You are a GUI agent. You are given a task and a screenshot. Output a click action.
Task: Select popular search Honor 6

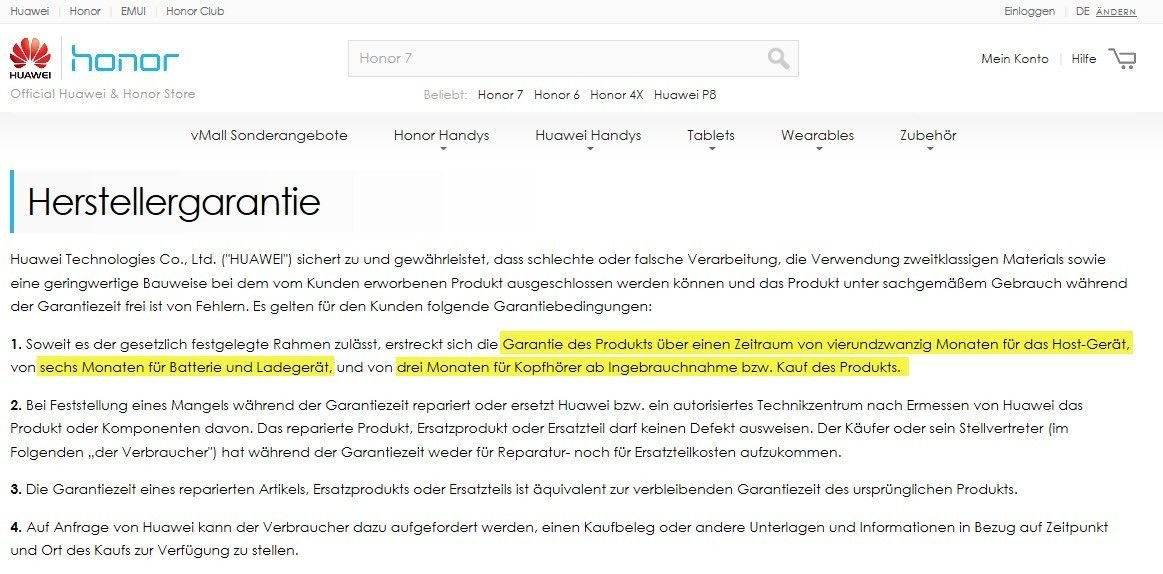click(557, 95)
